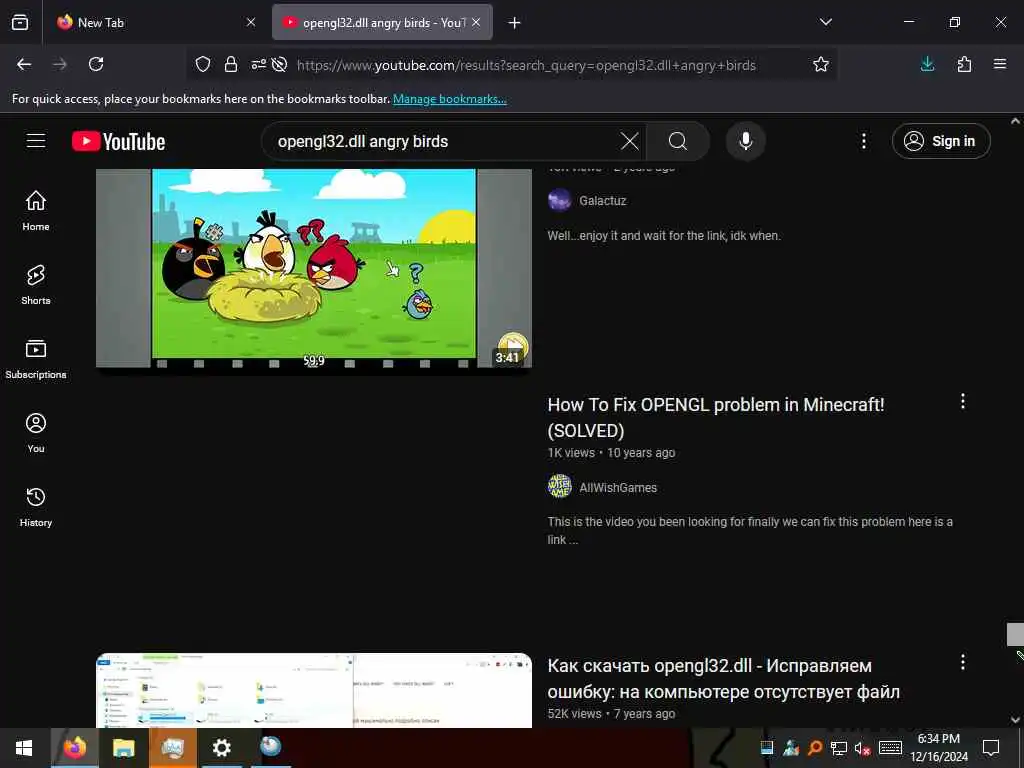
Task: Focus the YouTube URL address field
Action: [x=526, y=65]
